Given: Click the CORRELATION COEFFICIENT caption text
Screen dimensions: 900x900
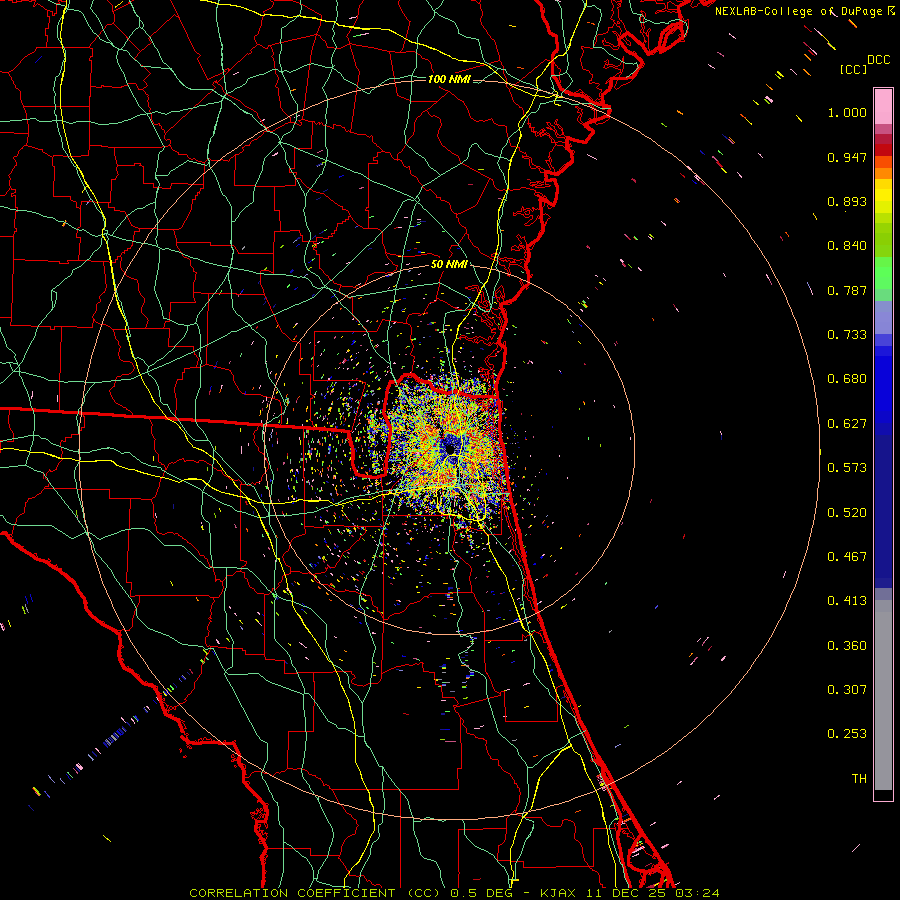Looking at the screenshot, I should [x=292, y=893].
